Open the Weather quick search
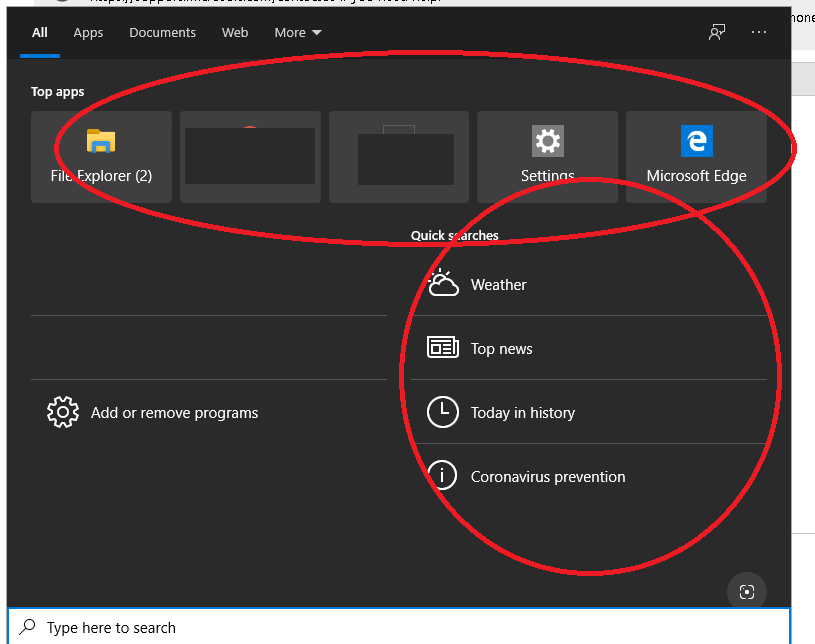Image resolution: width=815 pixels, height=644 pixels. [x=589, y=284]
